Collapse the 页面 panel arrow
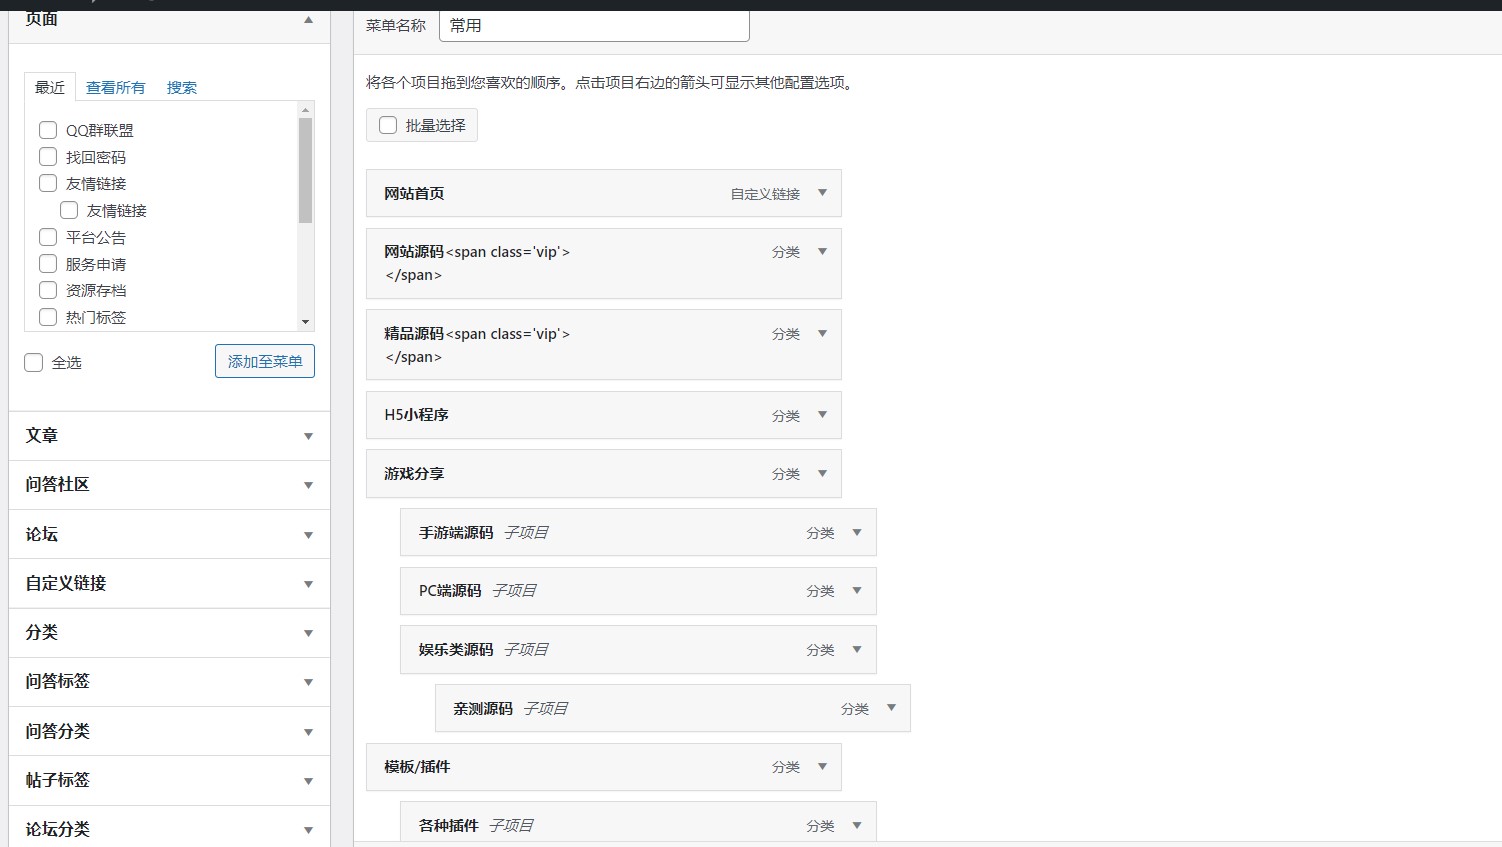 [308, 20]
